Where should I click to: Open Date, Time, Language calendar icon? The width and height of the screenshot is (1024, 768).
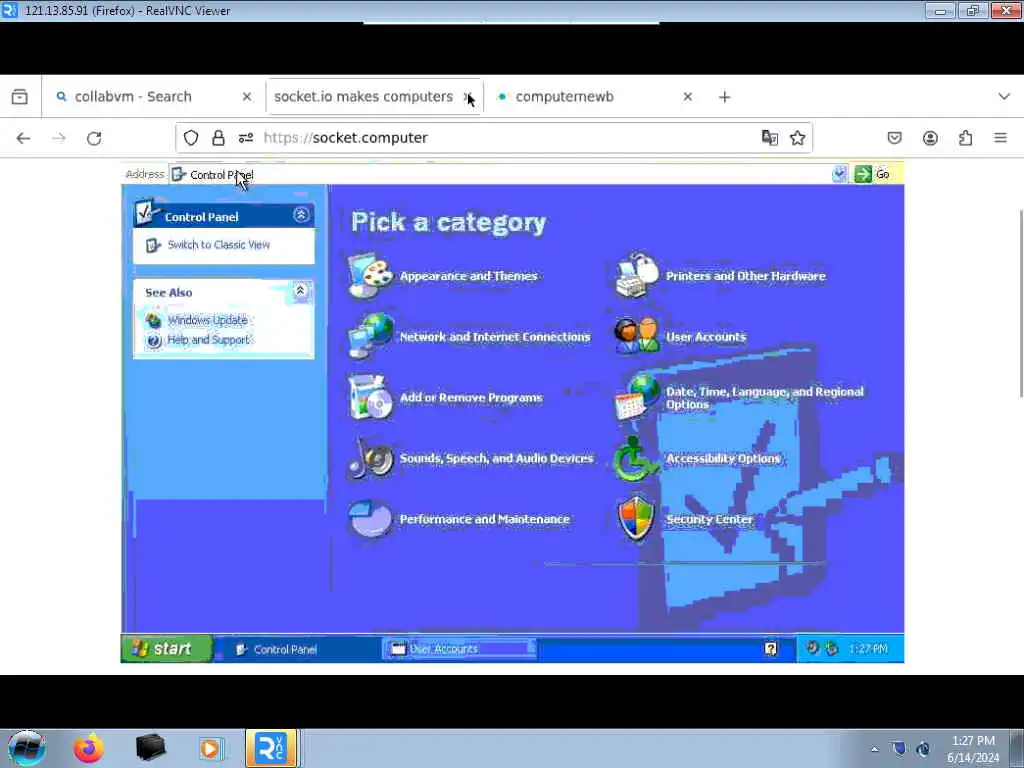tap(637, 397)
